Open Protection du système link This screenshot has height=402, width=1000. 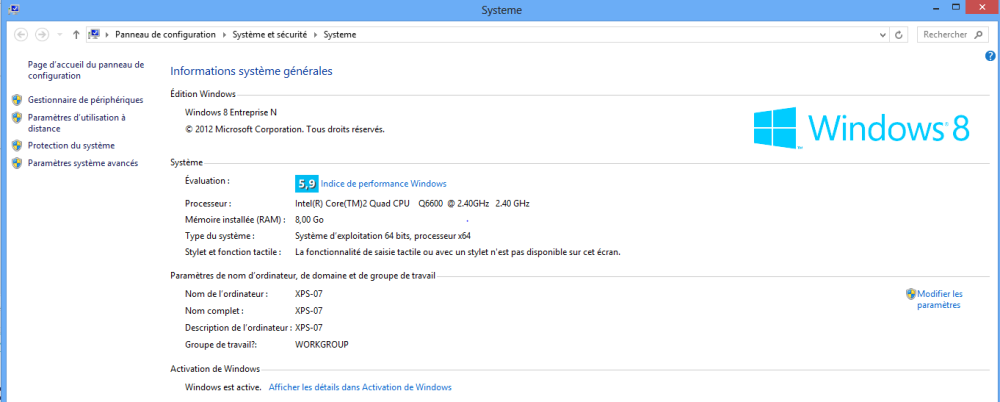[x=71, y=145]
